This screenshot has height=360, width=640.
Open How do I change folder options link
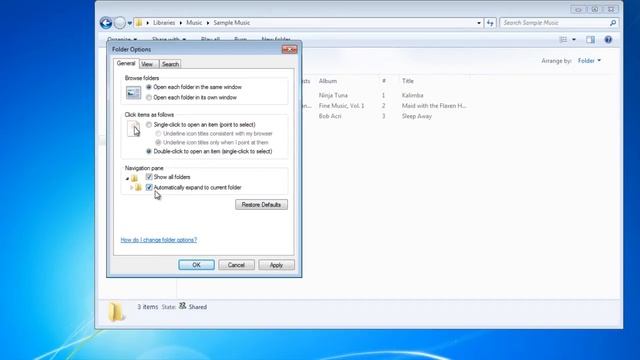pos(159,240)
